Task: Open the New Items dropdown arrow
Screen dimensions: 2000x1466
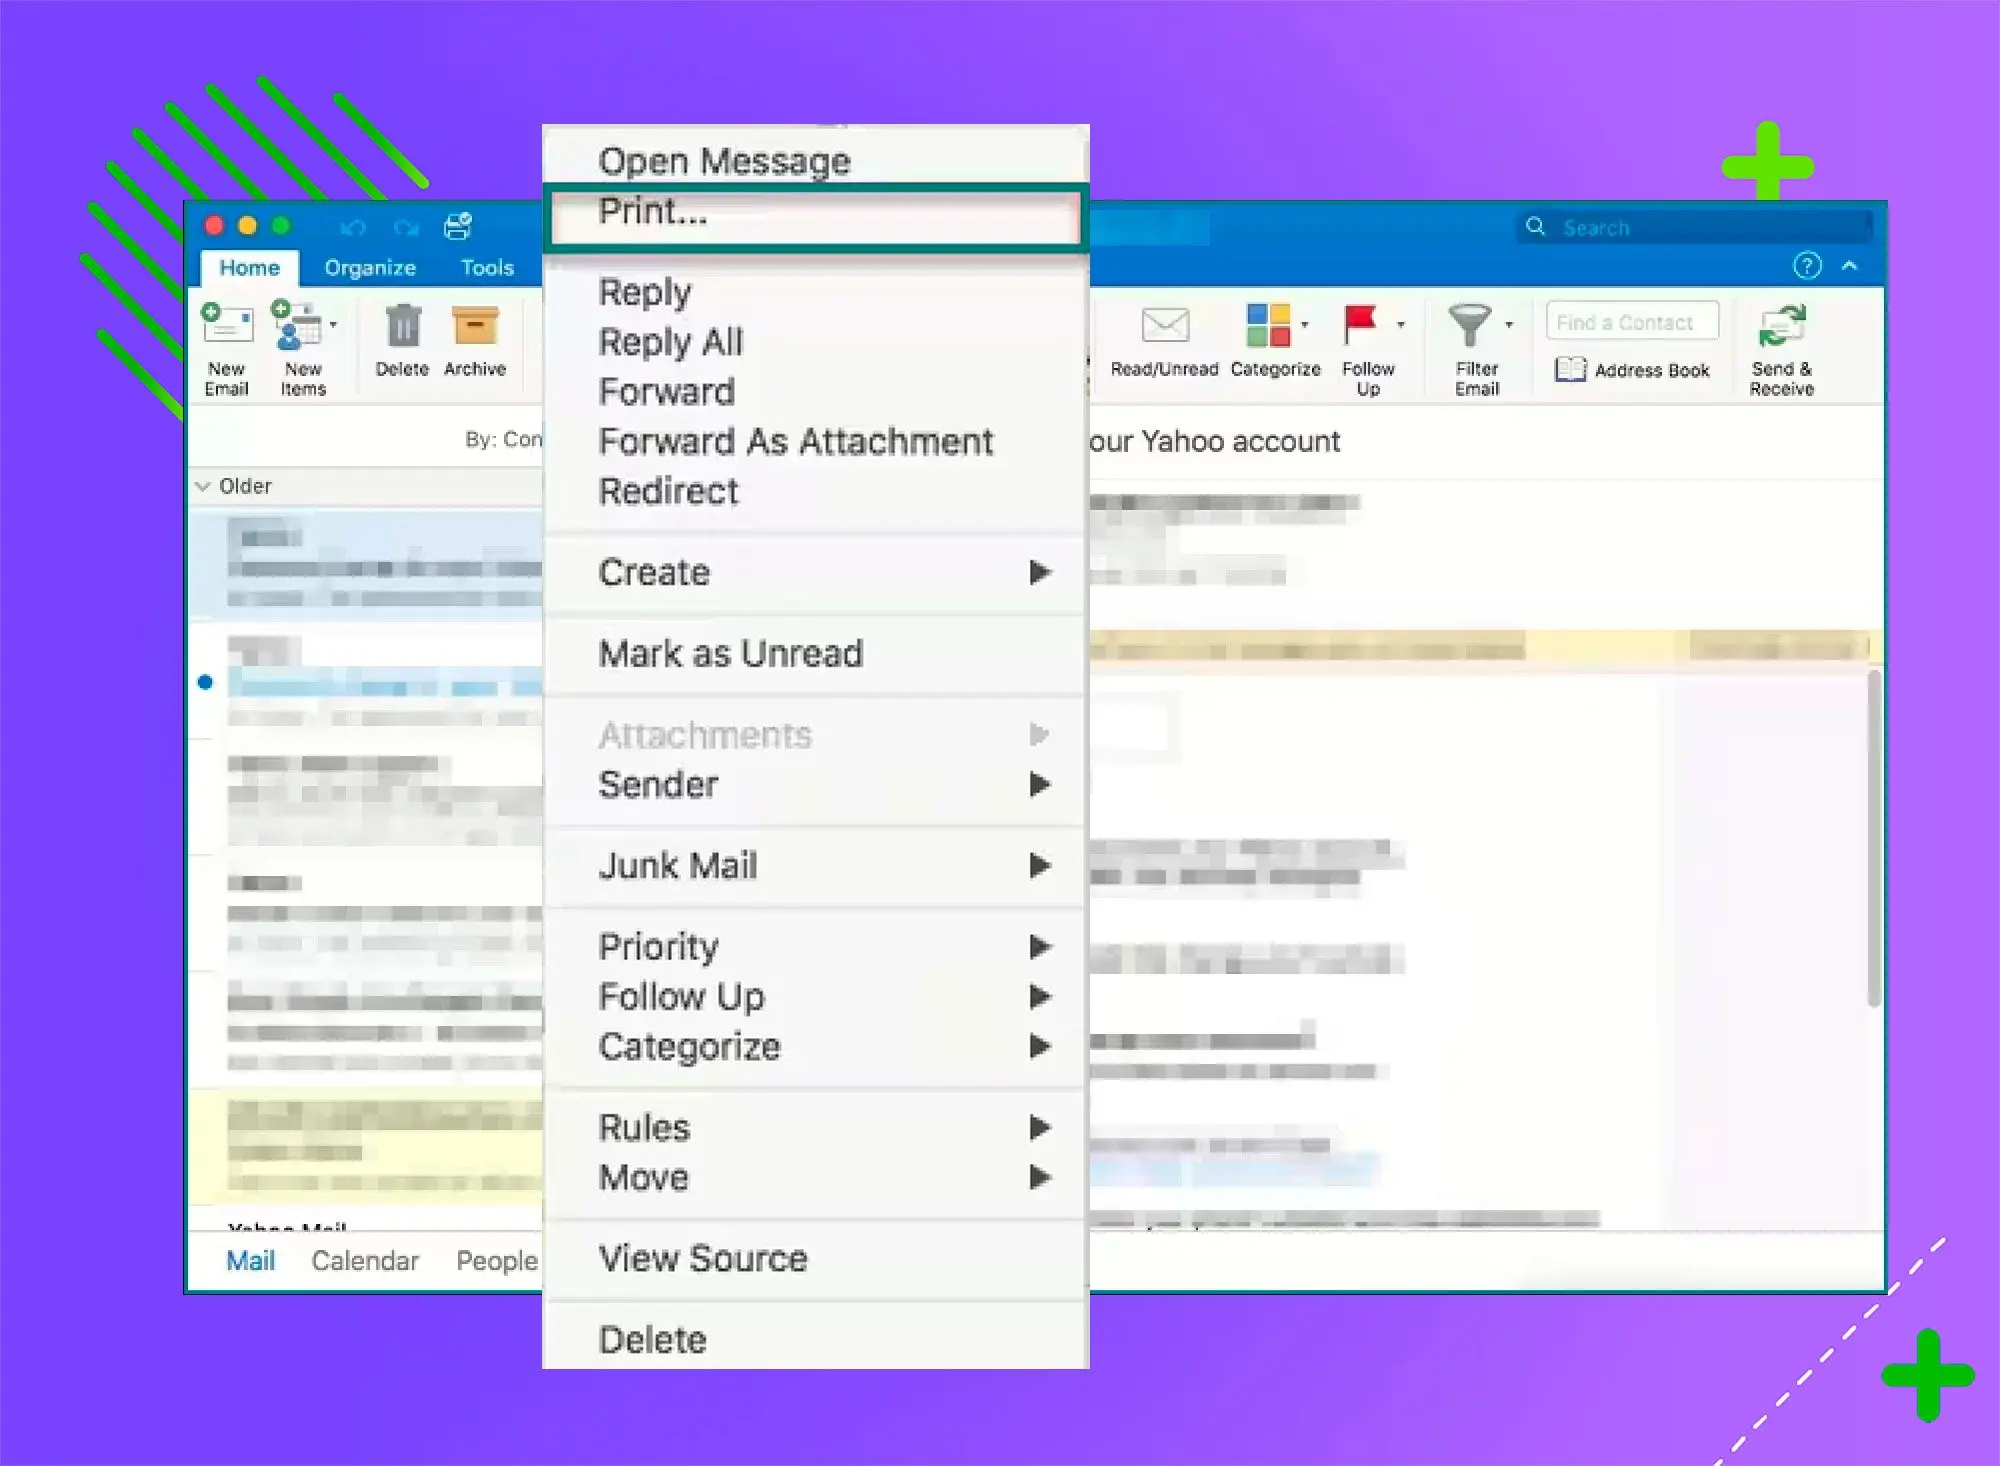Action: (x=333, y=325)
